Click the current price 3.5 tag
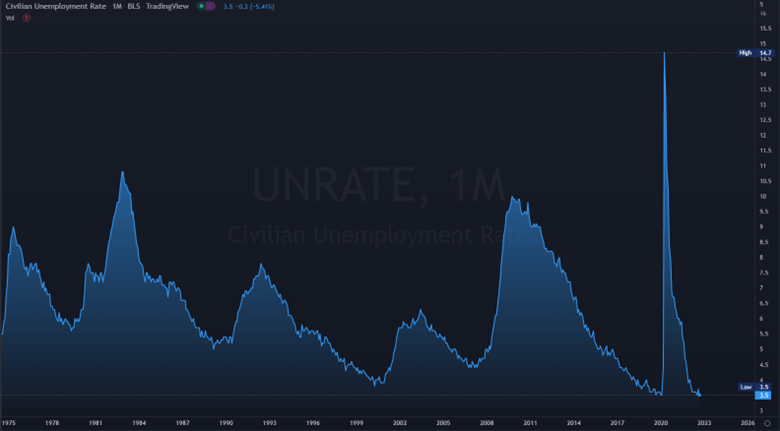This screenshot has width=780, height=431. (x=764, y=395)
